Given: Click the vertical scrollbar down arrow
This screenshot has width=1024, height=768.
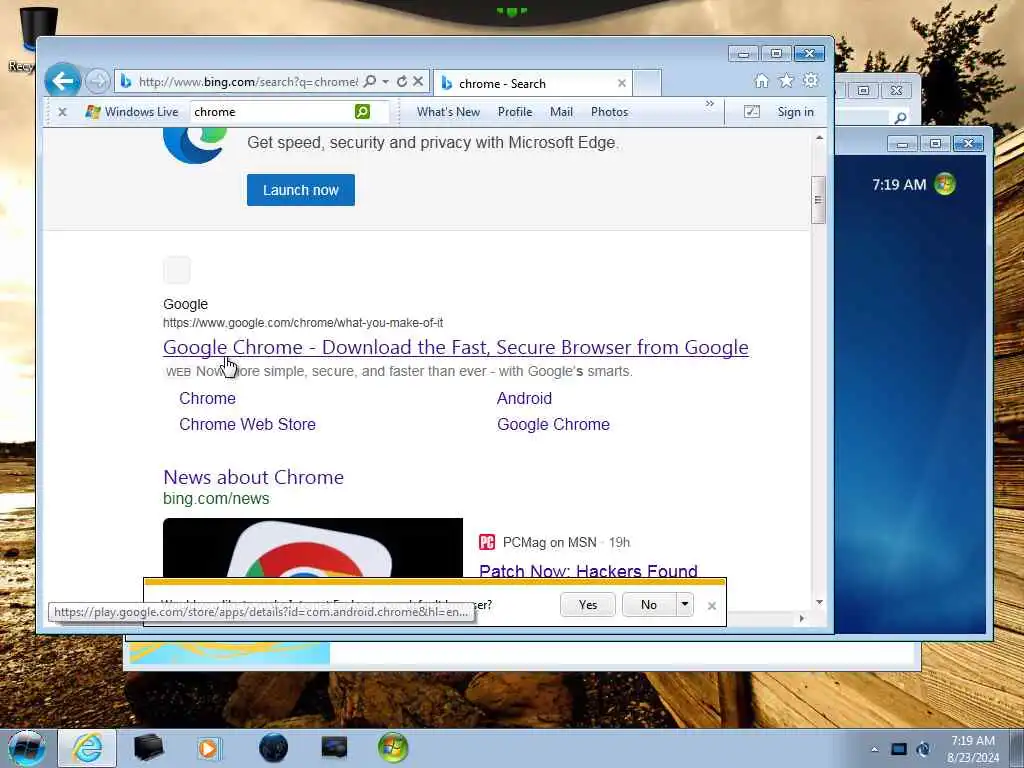Looking at the screenshot, I should coord(819,602).
